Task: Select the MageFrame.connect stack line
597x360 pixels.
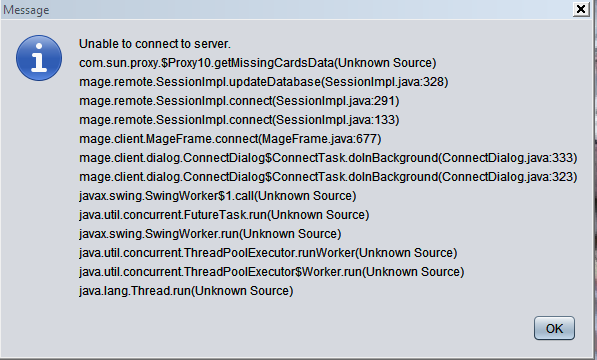Action: coord(230,139)
